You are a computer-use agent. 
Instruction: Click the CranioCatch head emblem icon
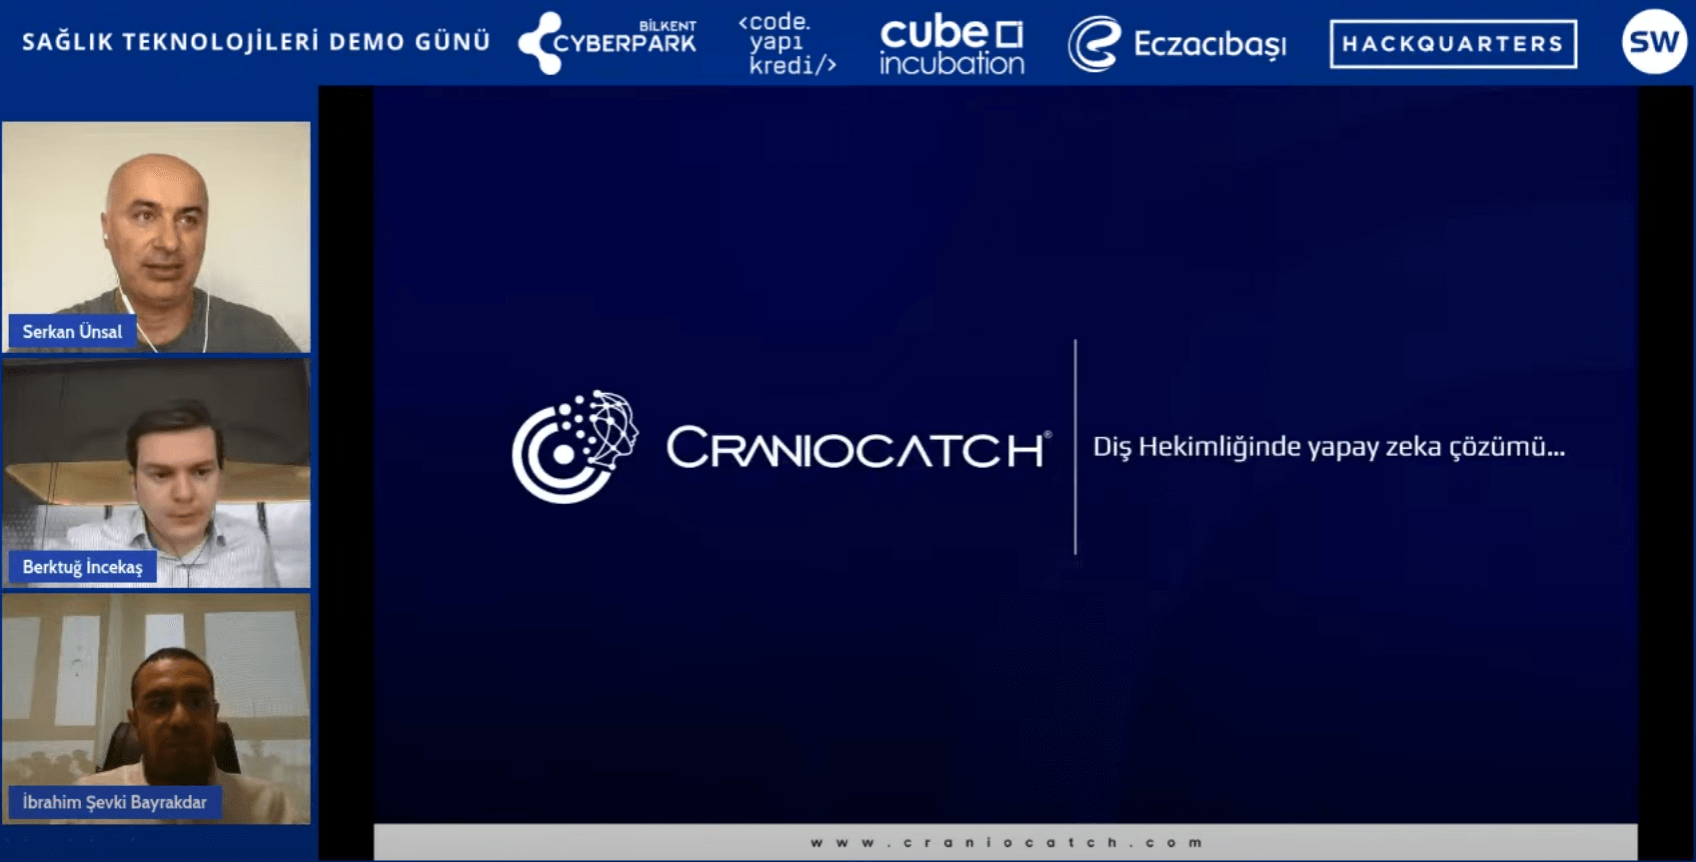click(x=574, y=446)
